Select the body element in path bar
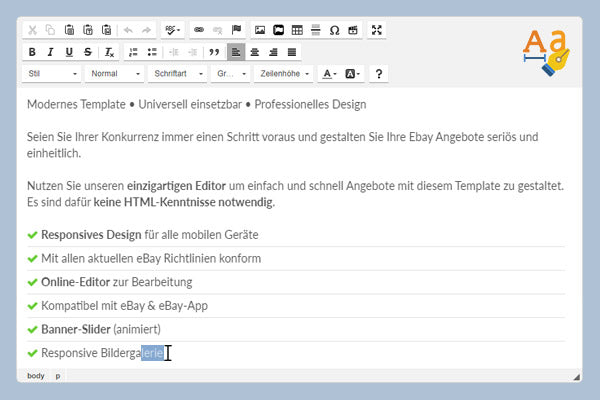The height and width of the screenshot is (400, 600). pyautogui.click(x=35, y=375)
